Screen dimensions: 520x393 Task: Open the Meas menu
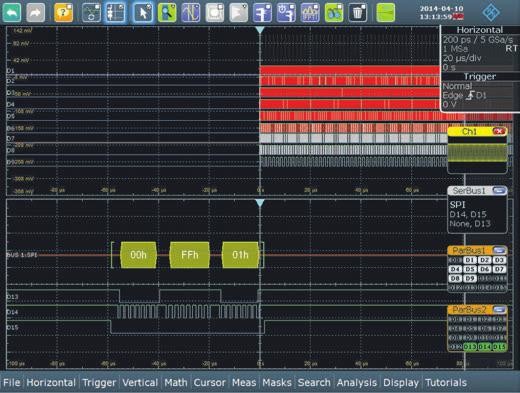click(x=244, y=382)
